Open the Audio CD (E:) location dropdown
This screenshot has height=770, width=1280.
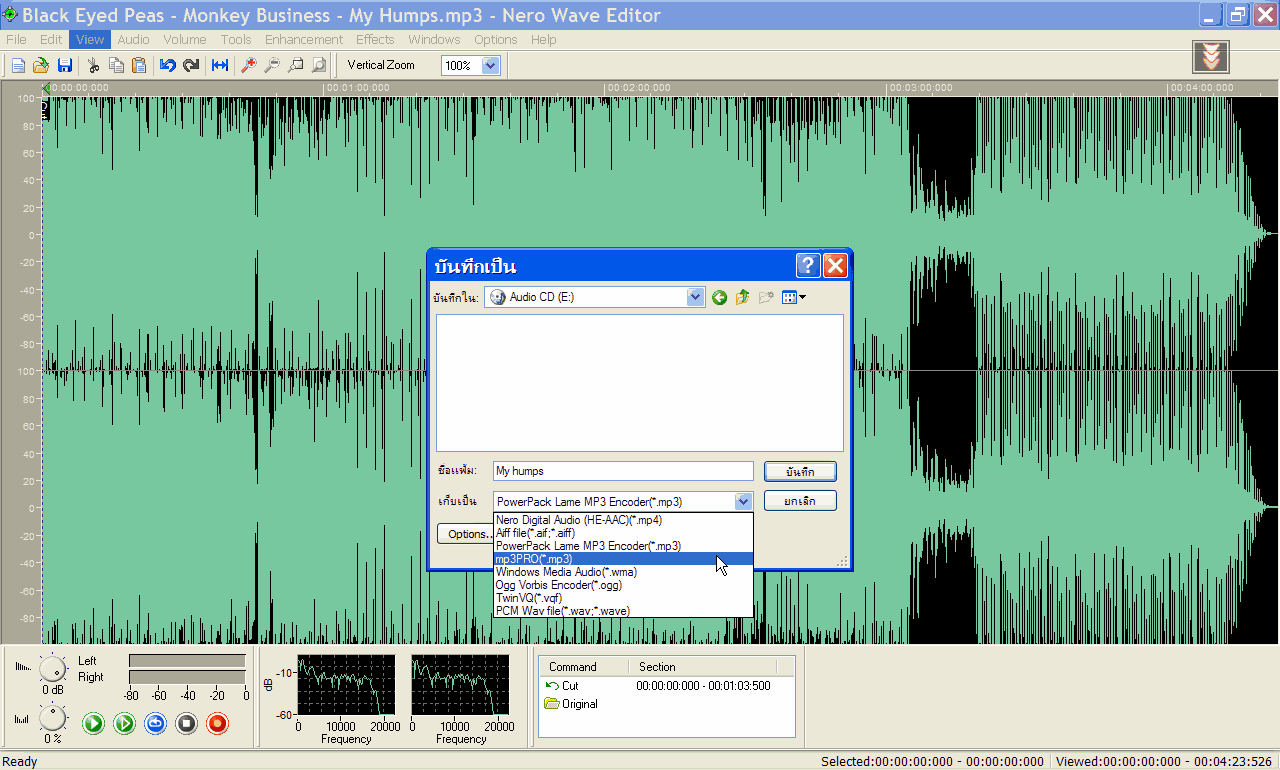696,297
